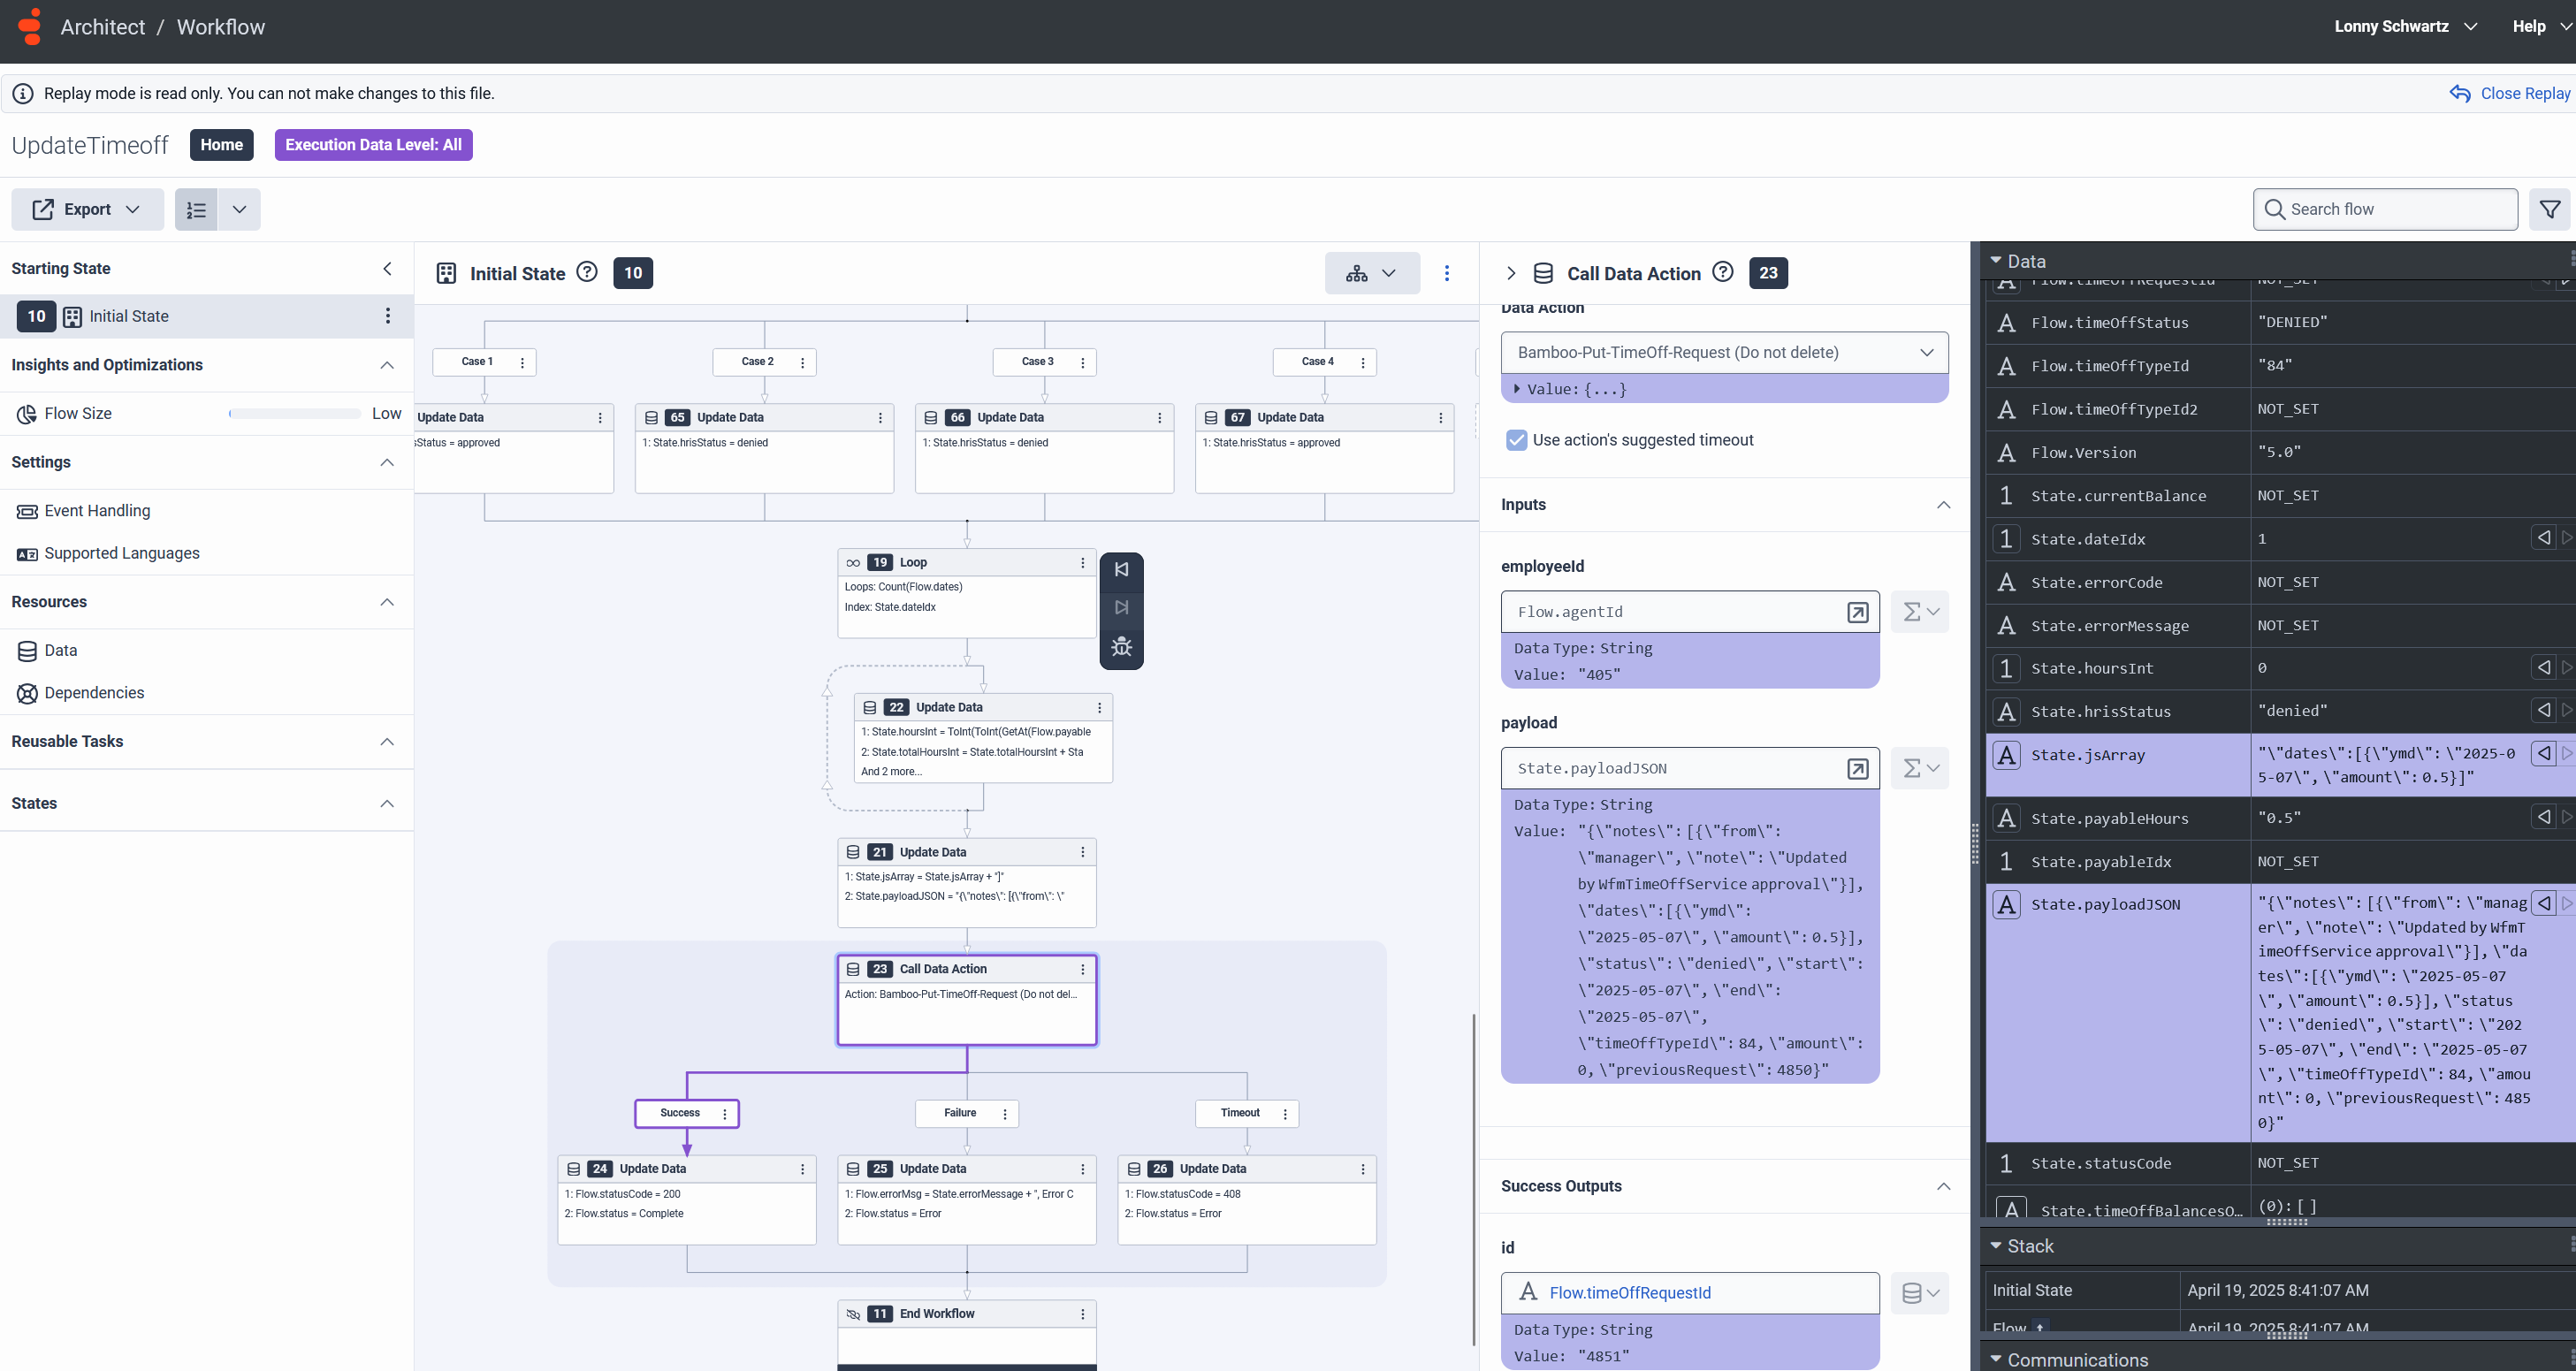The height and width of the screenshot is (1371, 2576).
Task: Open Event Handling settings
Action: pyautogui.click(x=97, y=511)
